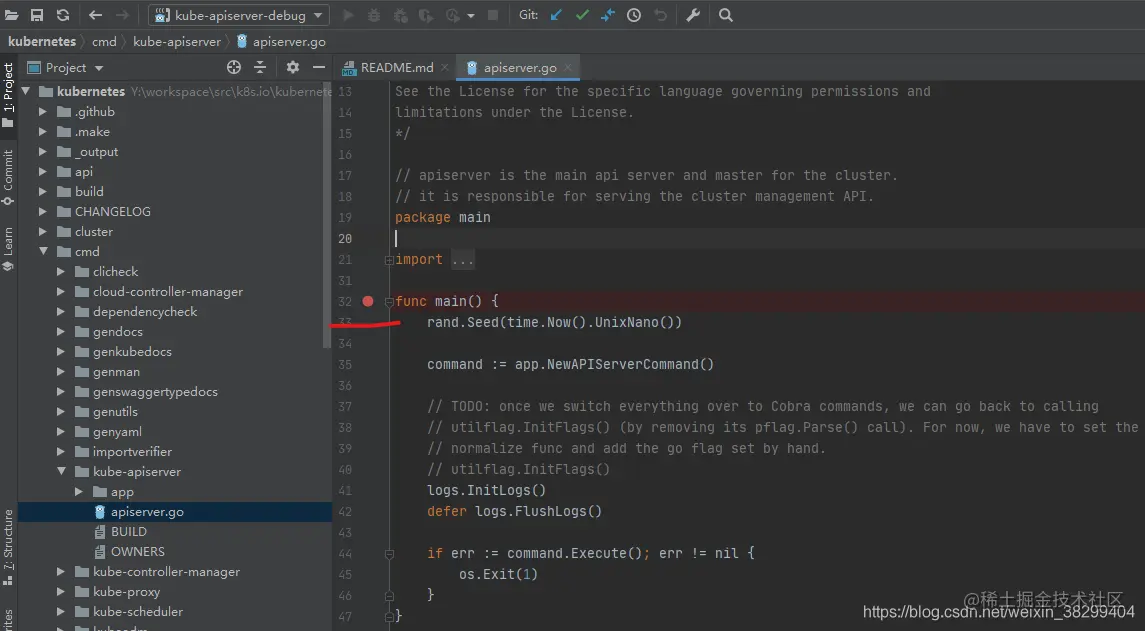This screenshot has width=1145, height=631.
Task: Click on 'NewAPIServerCommand' in line 35
Action: [623, 364]
